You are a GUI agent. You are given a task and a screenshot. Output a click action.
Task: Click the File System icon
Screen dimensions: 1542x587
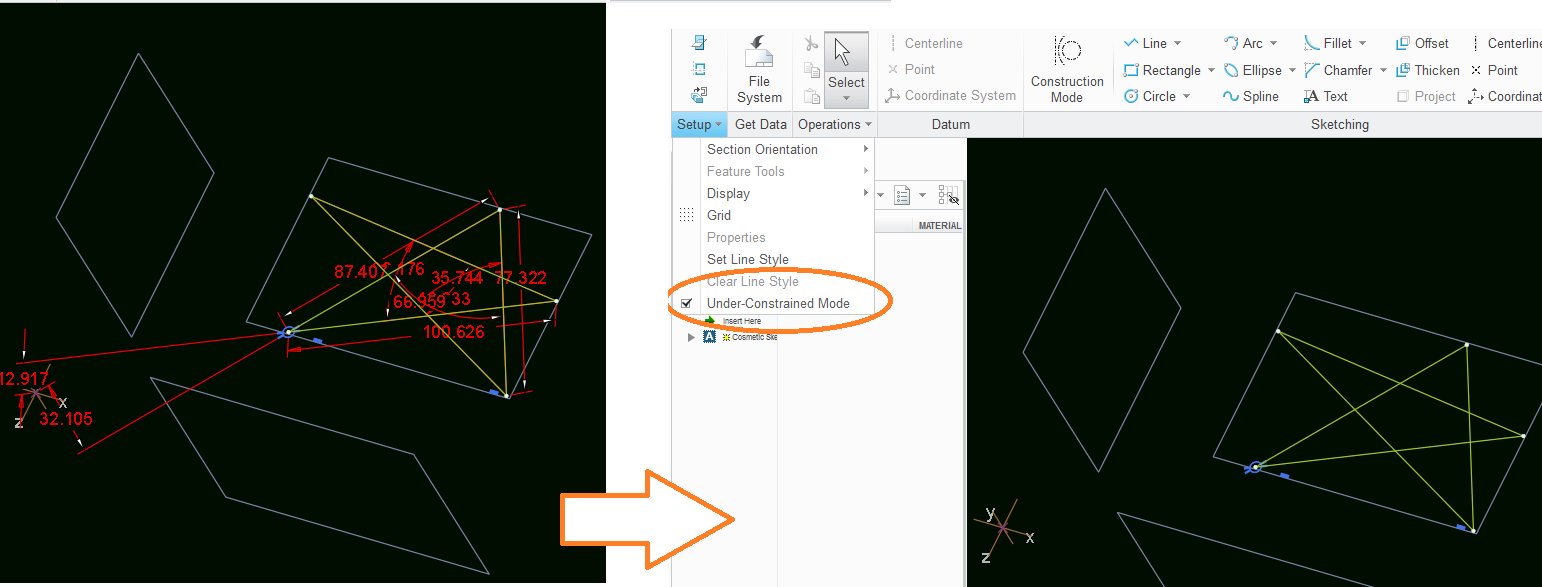tap(759, 52)
